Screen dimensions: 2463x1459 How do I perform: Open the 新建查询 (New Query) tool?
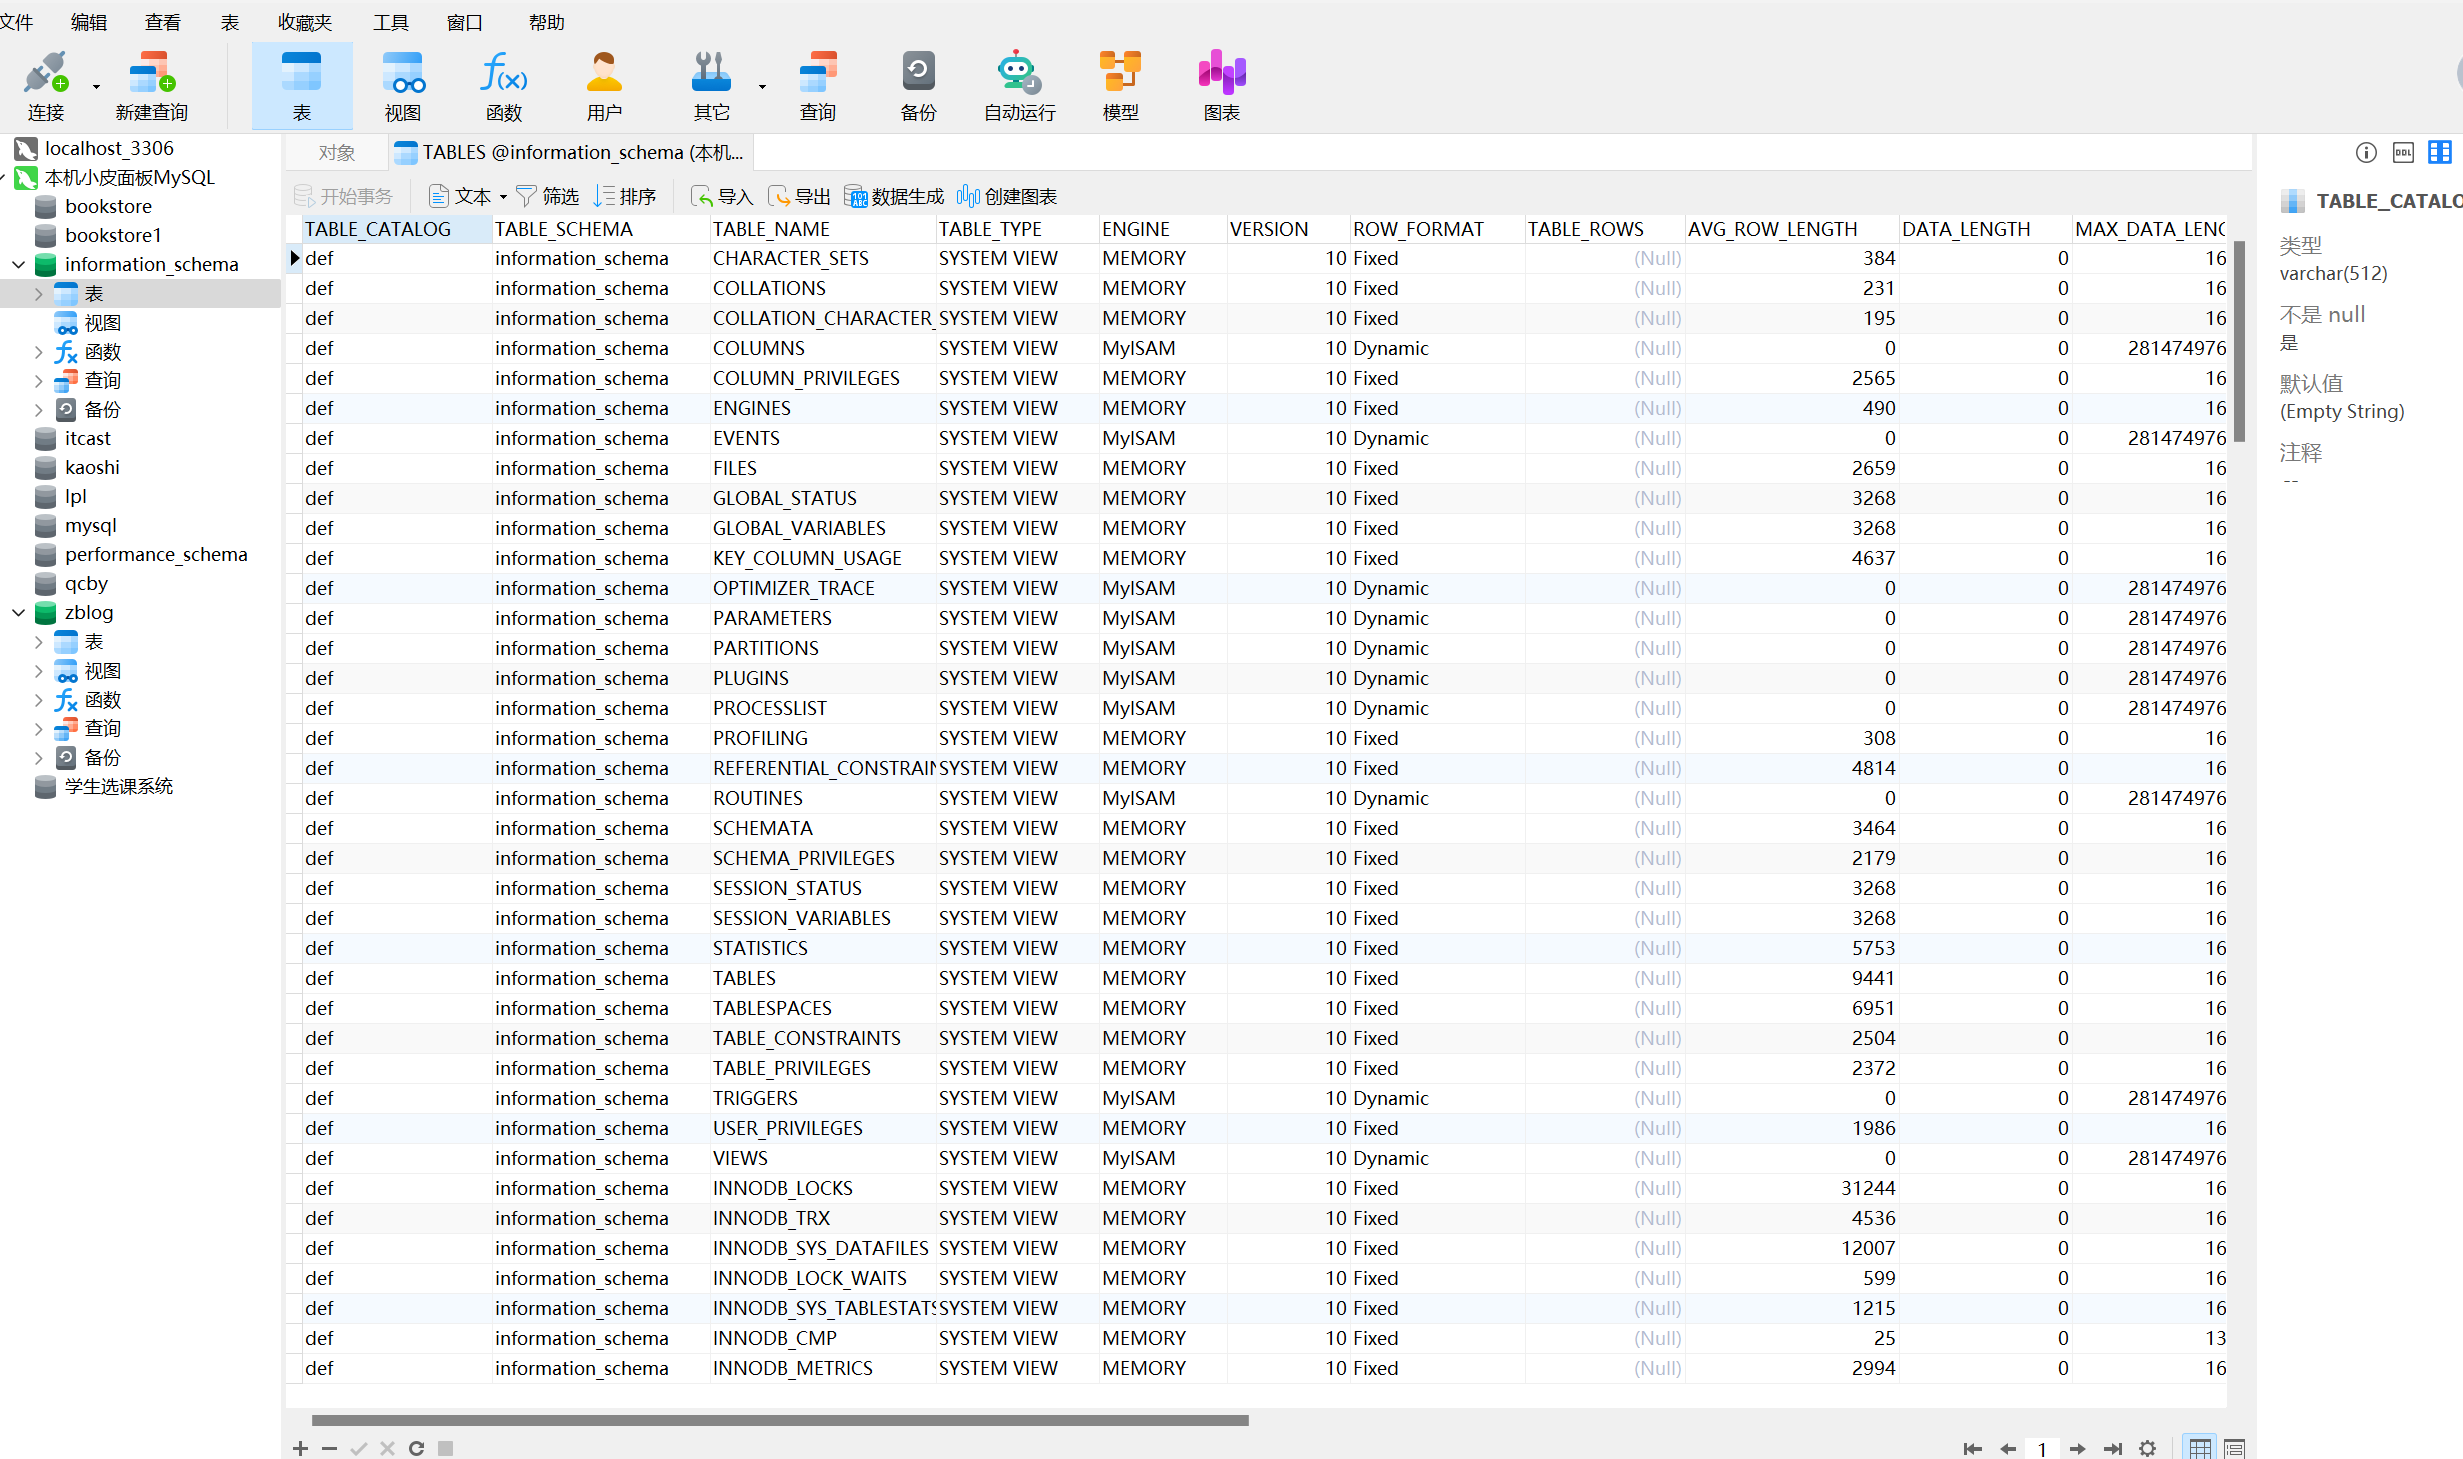click(150, 85)
